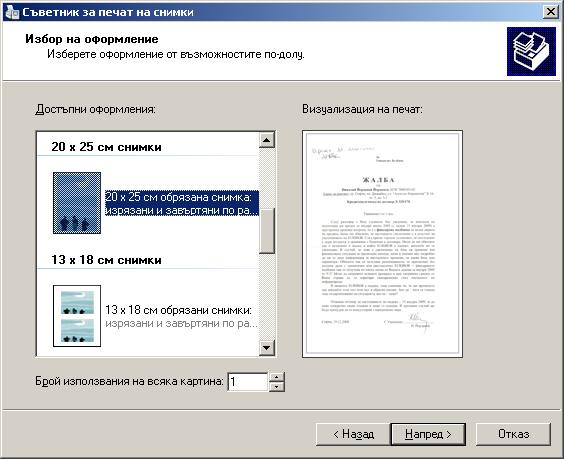Select the 13 x 18 см cropped layout thumbnail
Viewport: 564px width, 459px height.
77,316
